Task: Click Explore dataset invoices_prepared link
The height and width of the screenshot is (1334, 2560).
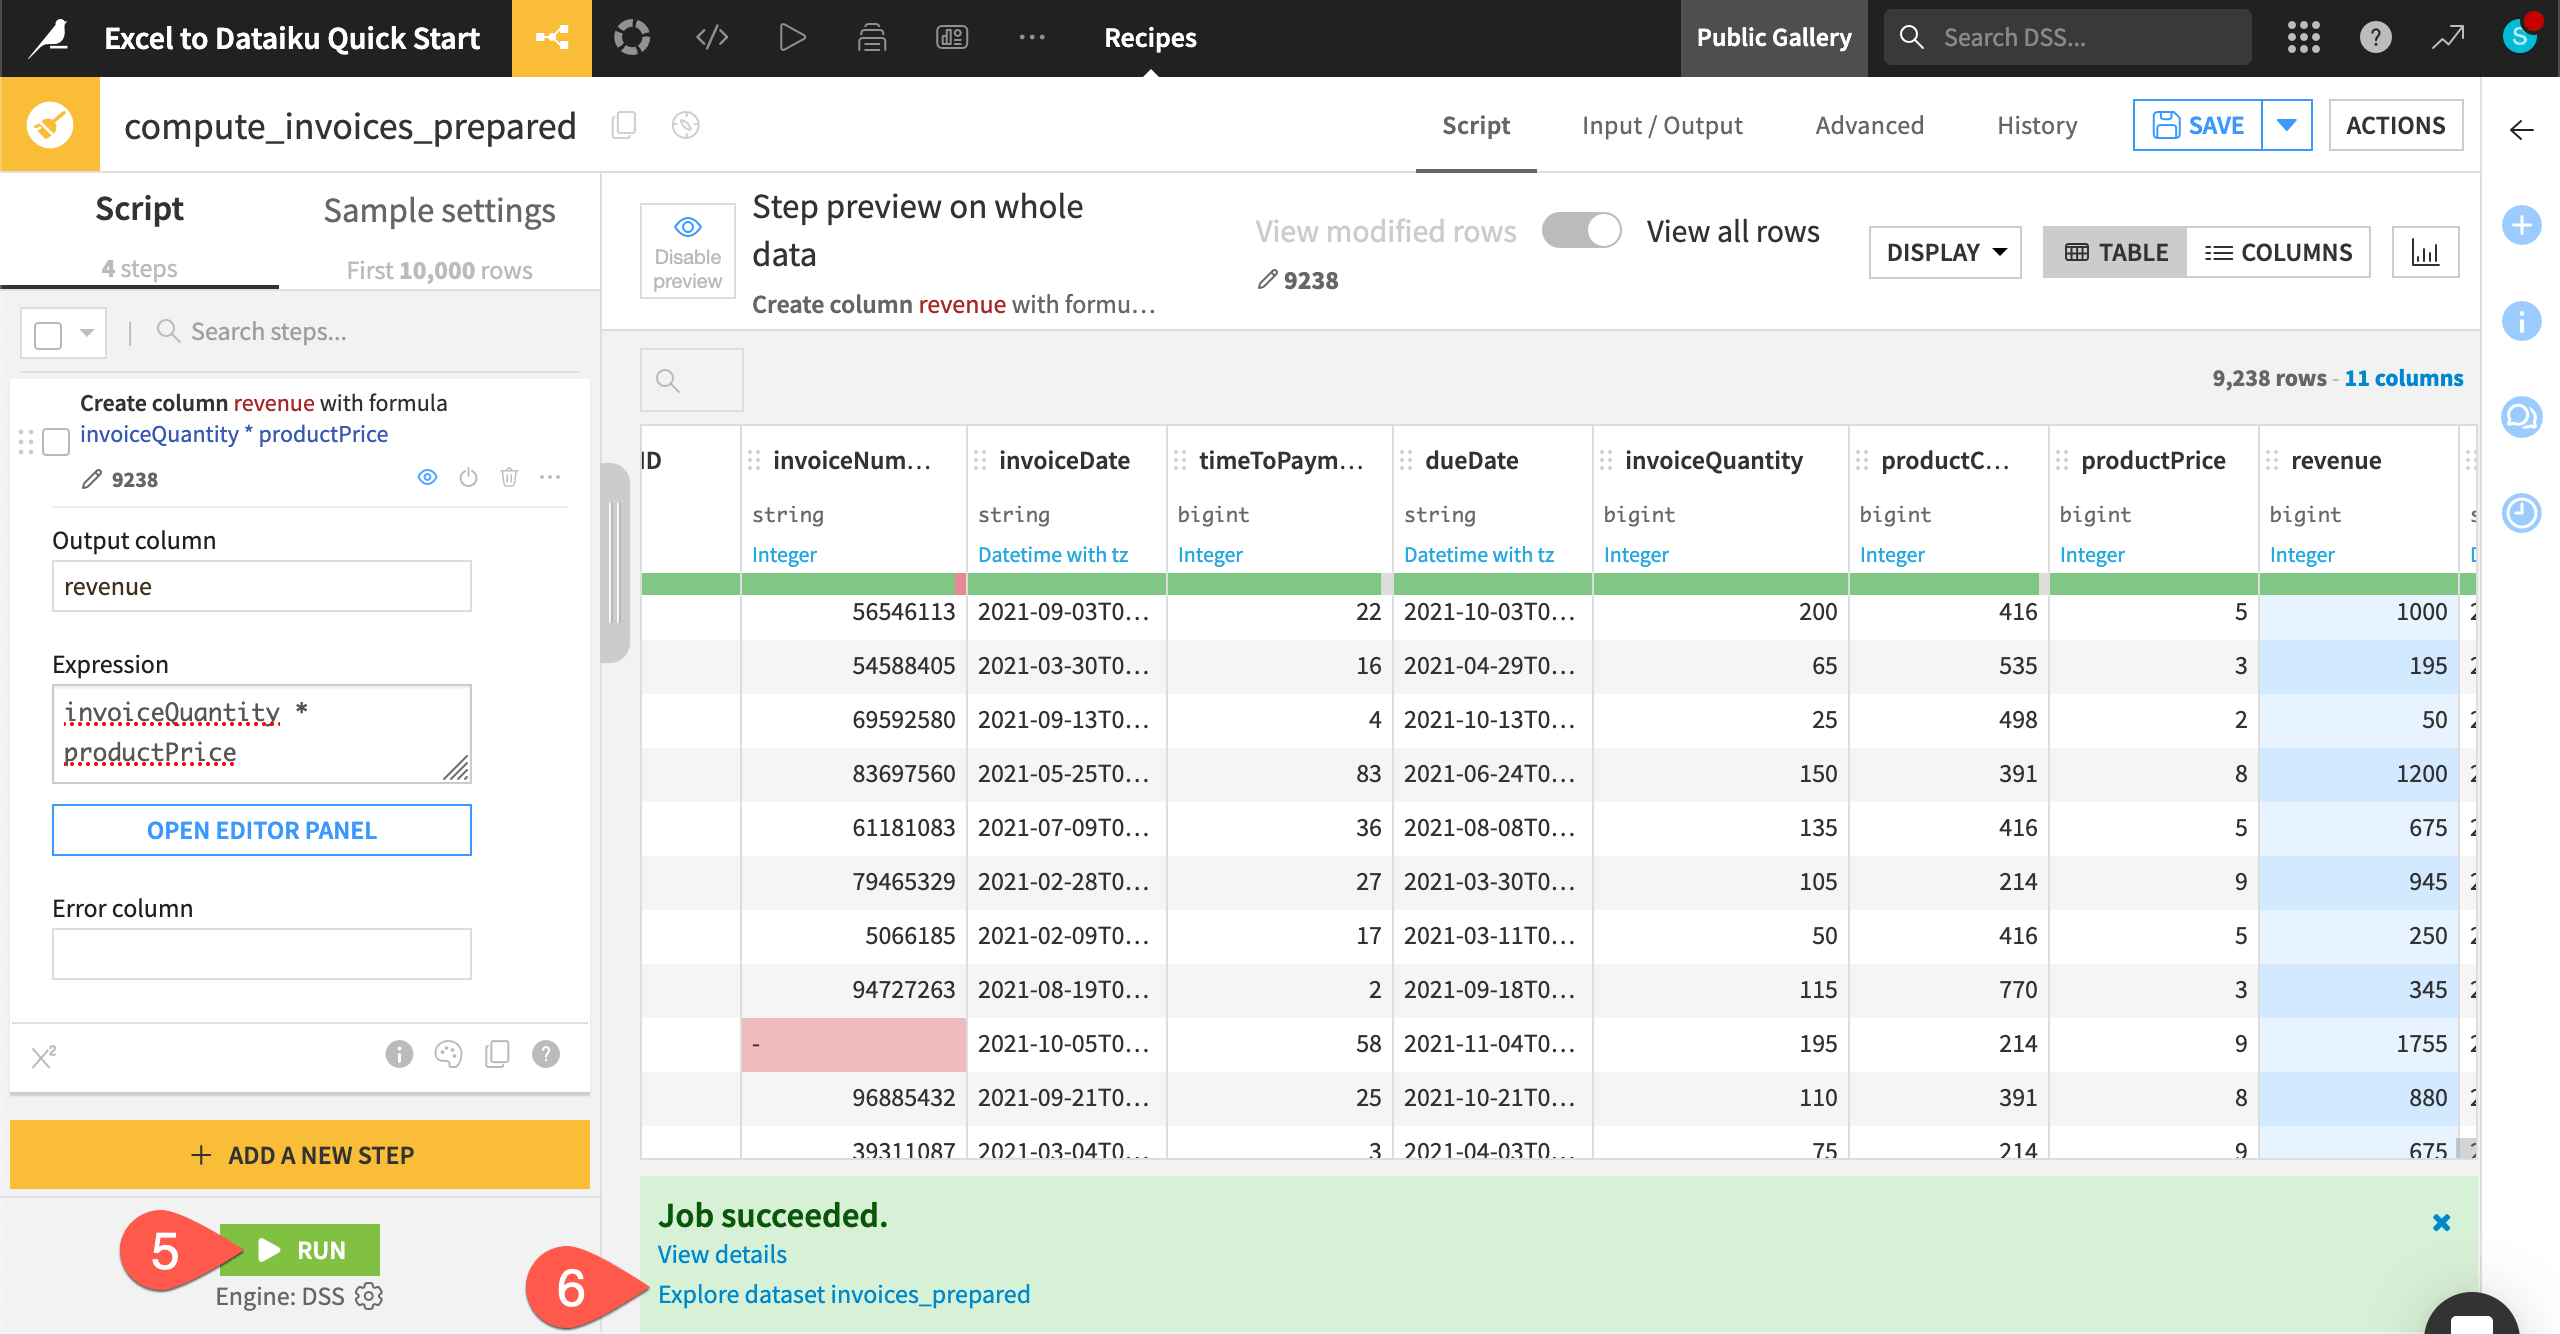Action: pos(843,1293)
